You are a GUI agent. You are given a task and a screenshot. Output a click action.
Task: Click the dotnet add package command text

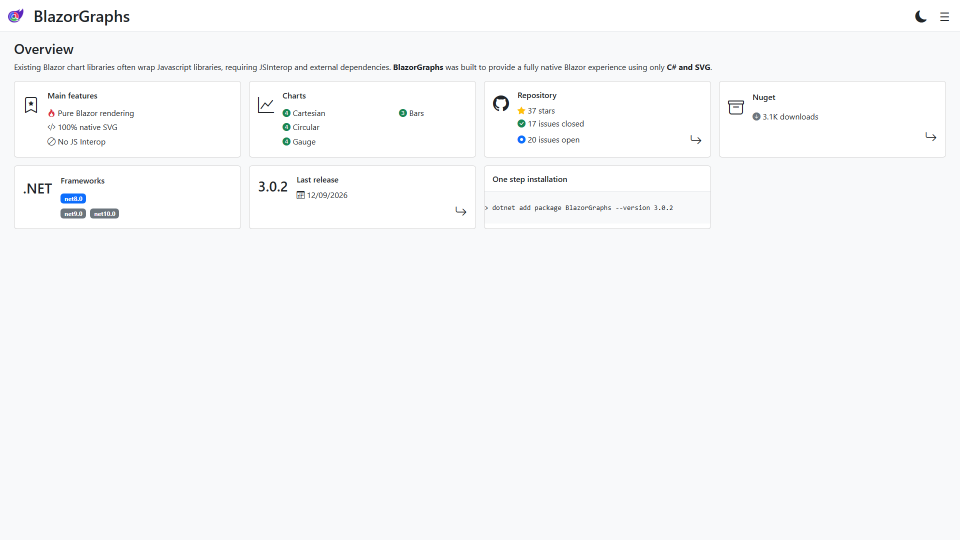tap(582, 208)
